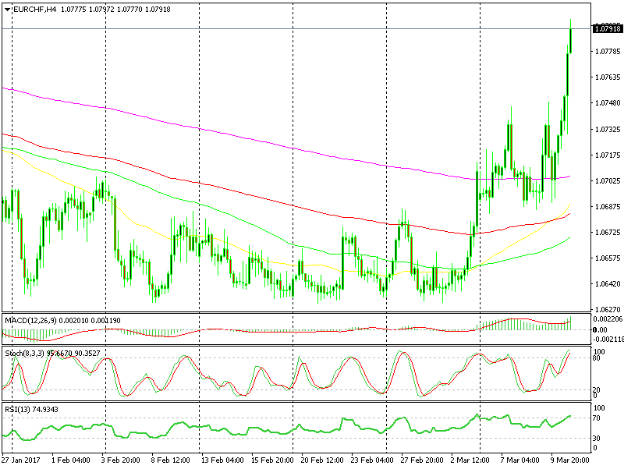
Task: Click the current price label 1.07918
Action: (608, 29)
